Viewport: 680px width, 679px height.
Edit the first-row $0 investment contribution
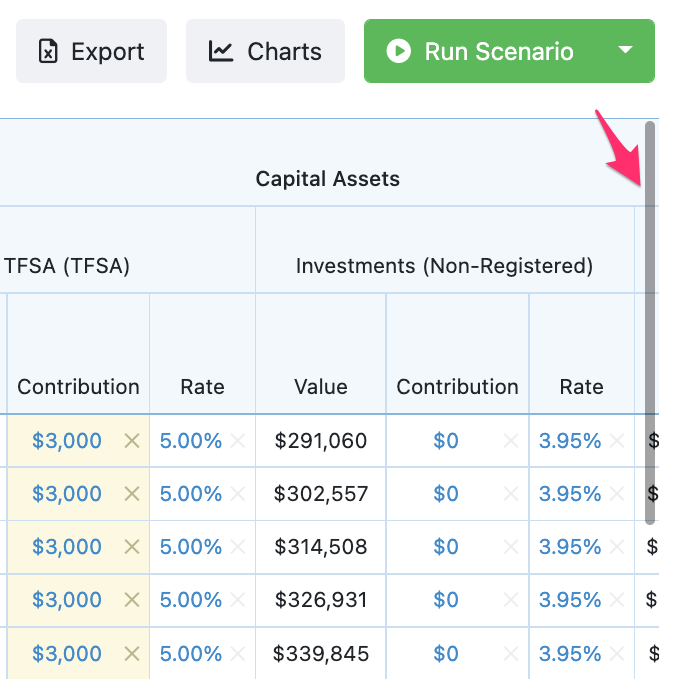pyautogui.click(x=446, y=441)
